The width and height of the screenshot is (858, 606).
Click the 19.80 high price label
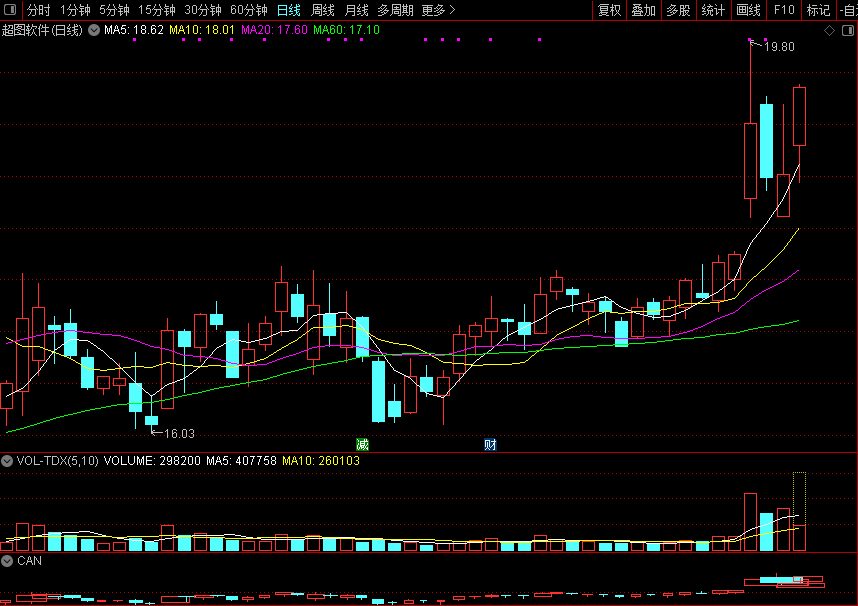[x=779, y=47]
